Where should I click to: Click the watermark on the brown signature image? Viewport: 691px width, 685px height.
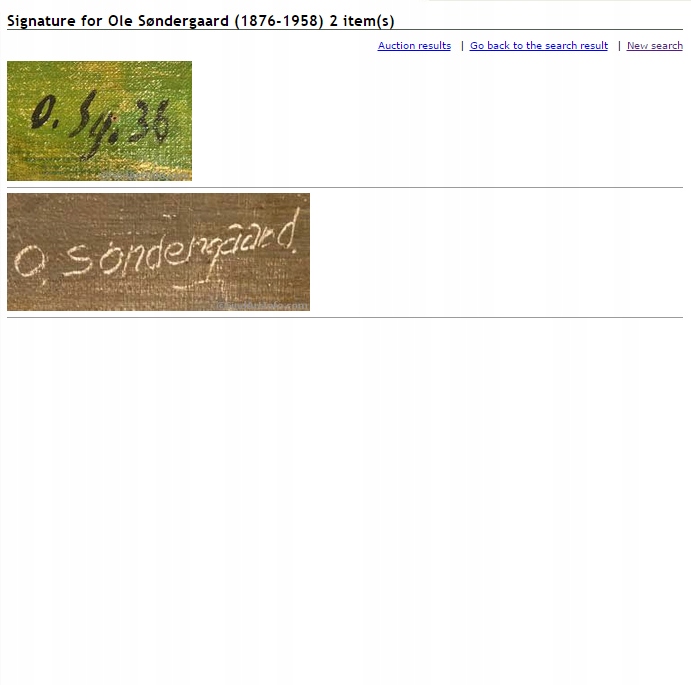pyautogui.click(x=261, y=305)
